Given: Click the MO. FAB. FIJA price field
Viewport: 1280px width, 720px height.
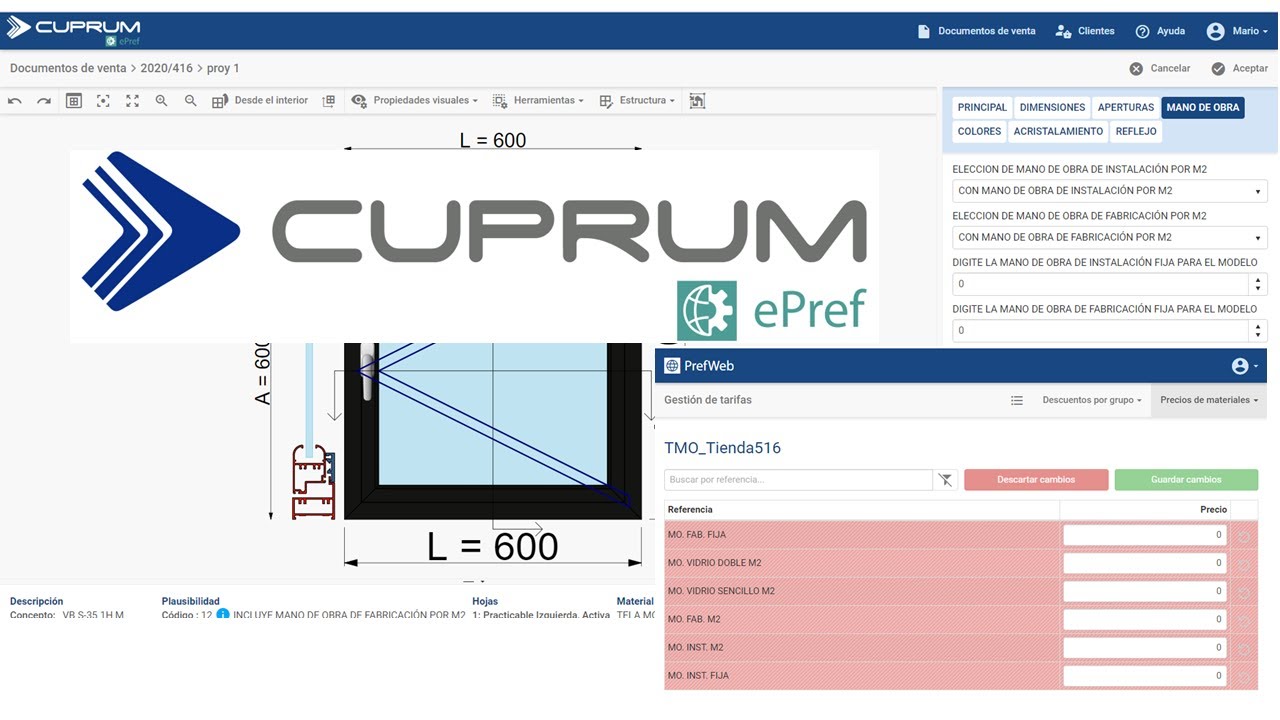Looking at the screenshot, I should [x=1145, y=535].
